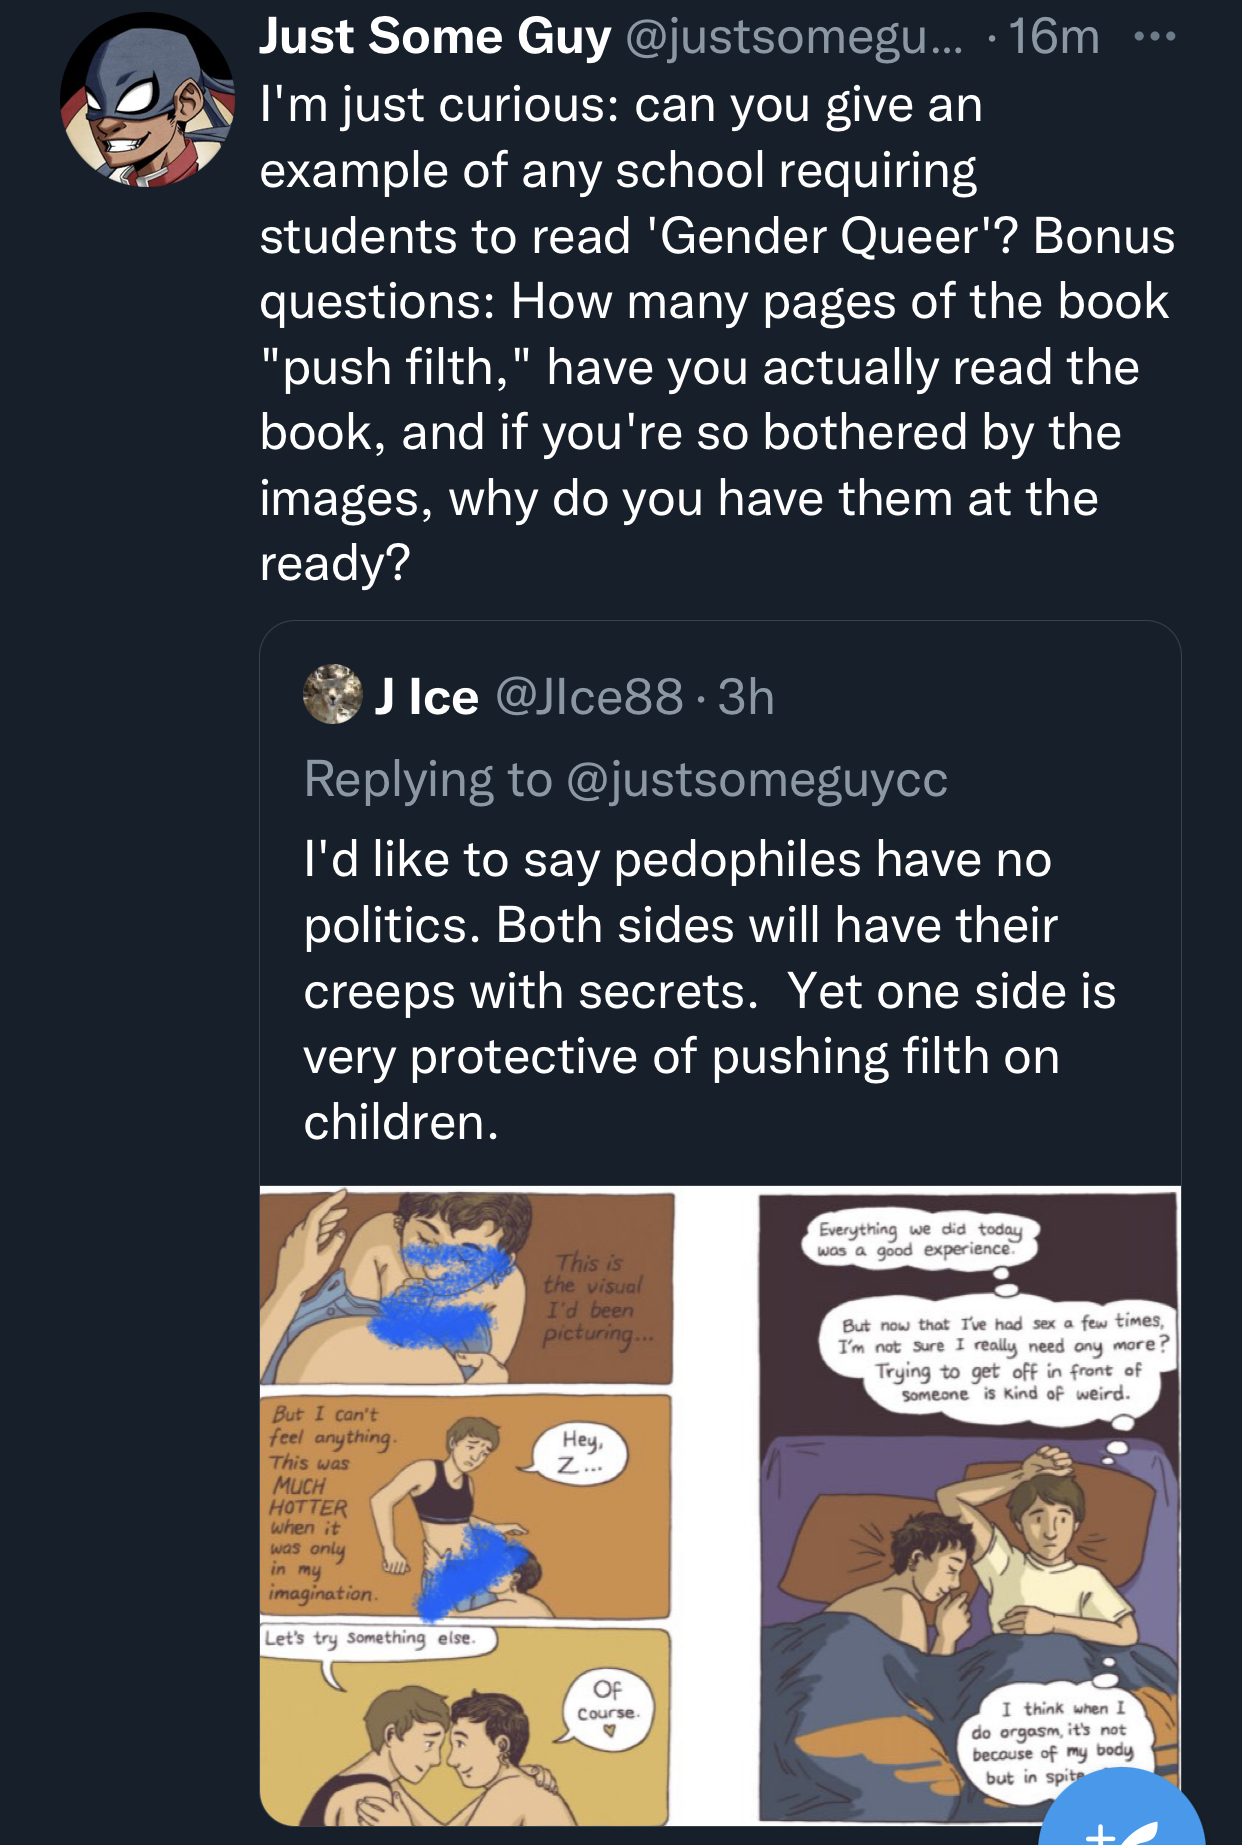
Task: Open the quoted tweet via the 3h timestamp
Action: tap(746, 696)
